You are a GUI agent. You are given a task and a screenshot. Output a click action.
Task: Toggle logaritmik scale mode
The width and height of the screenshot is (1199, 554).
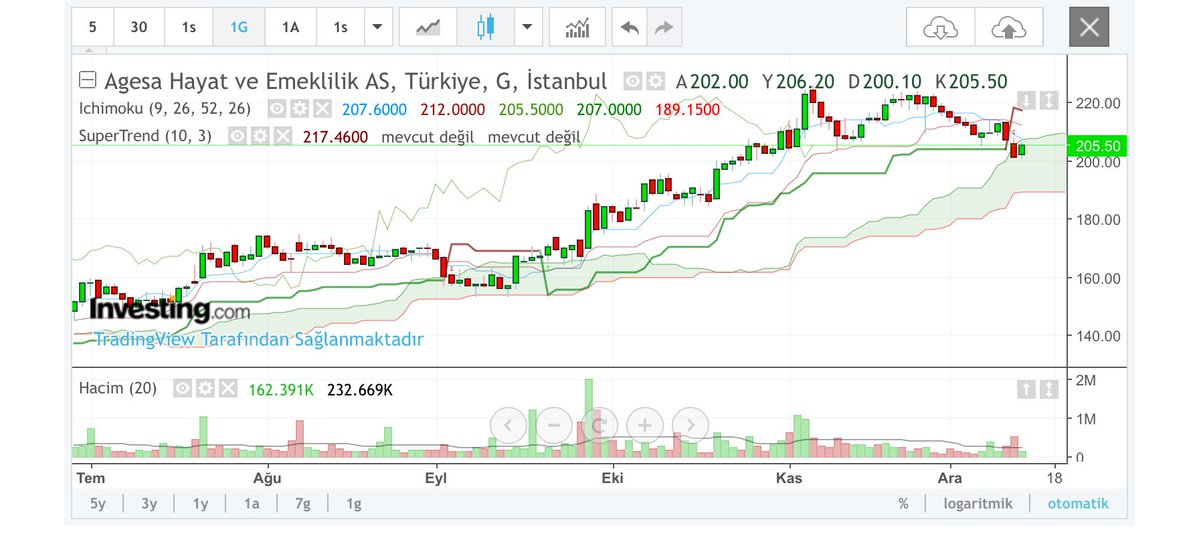tap(978, 504)
